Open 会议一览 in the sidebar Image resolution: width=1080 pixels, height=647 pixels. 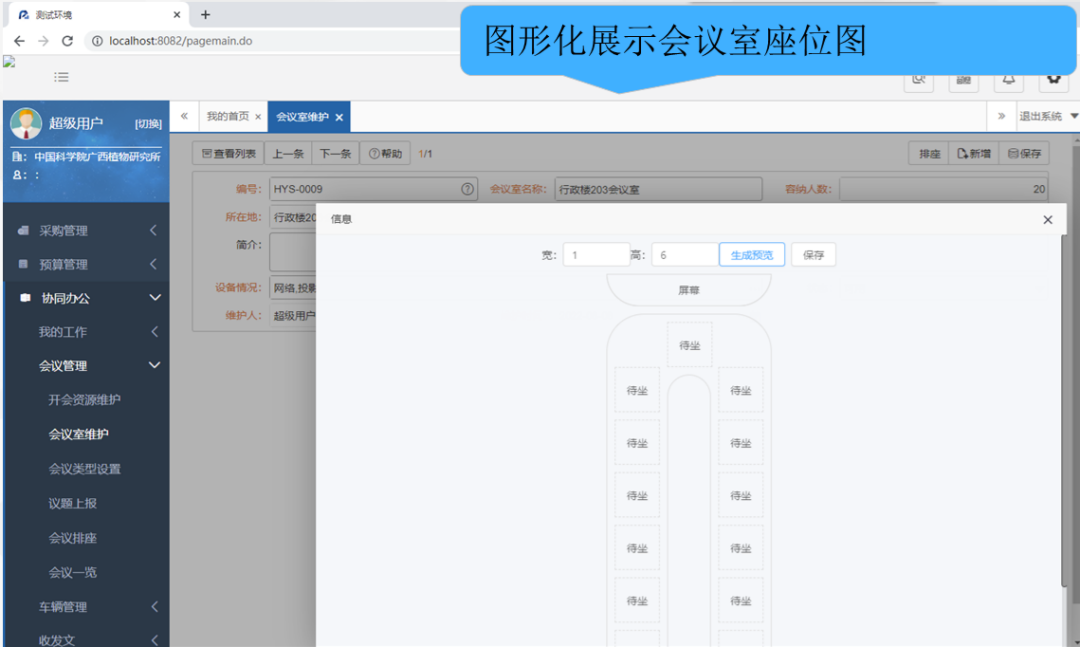[72, 572]
